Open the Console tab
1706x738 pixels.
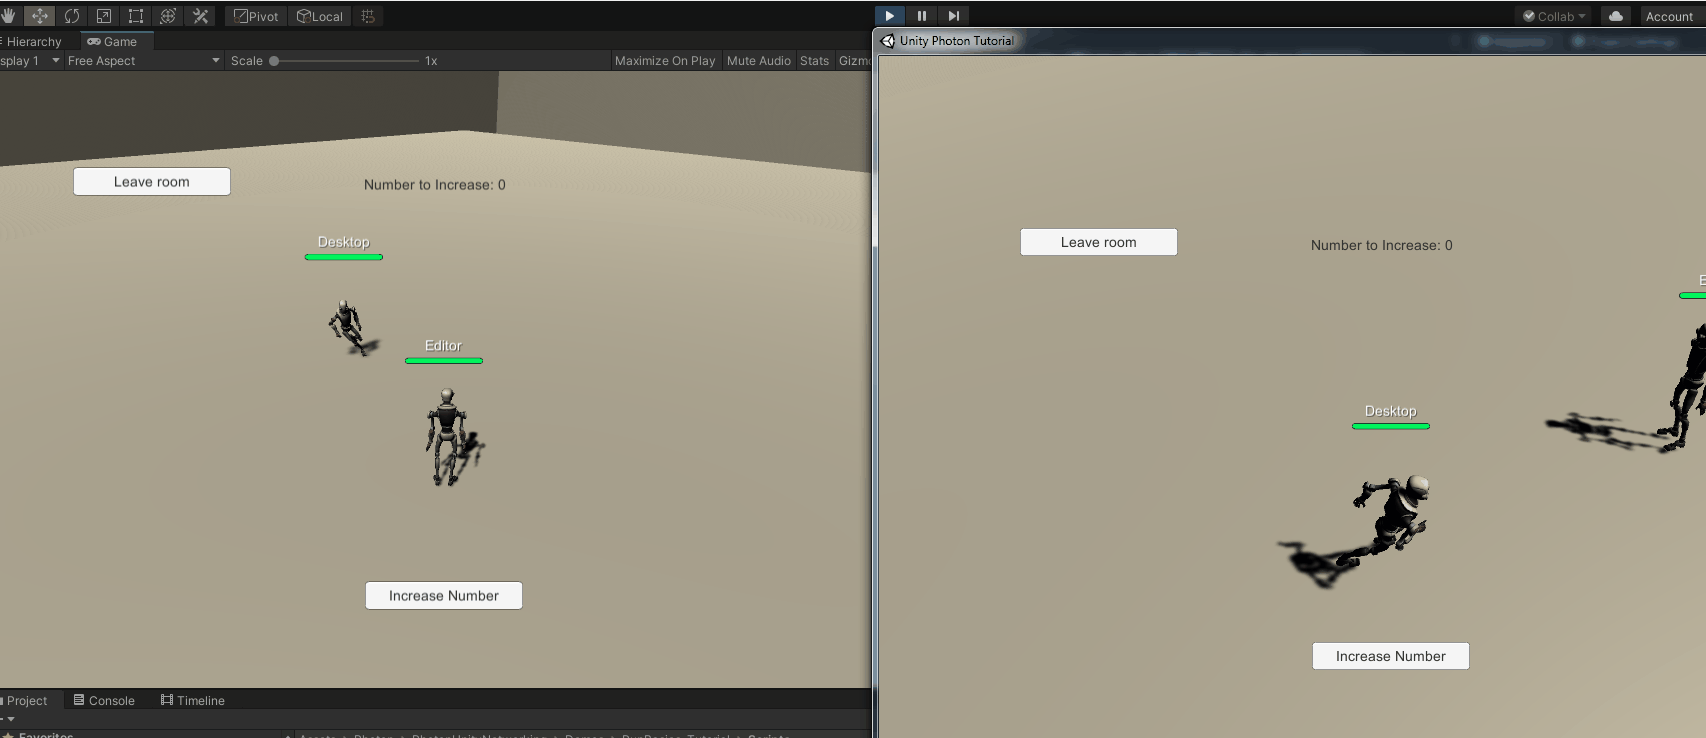(x=104, y=700)
